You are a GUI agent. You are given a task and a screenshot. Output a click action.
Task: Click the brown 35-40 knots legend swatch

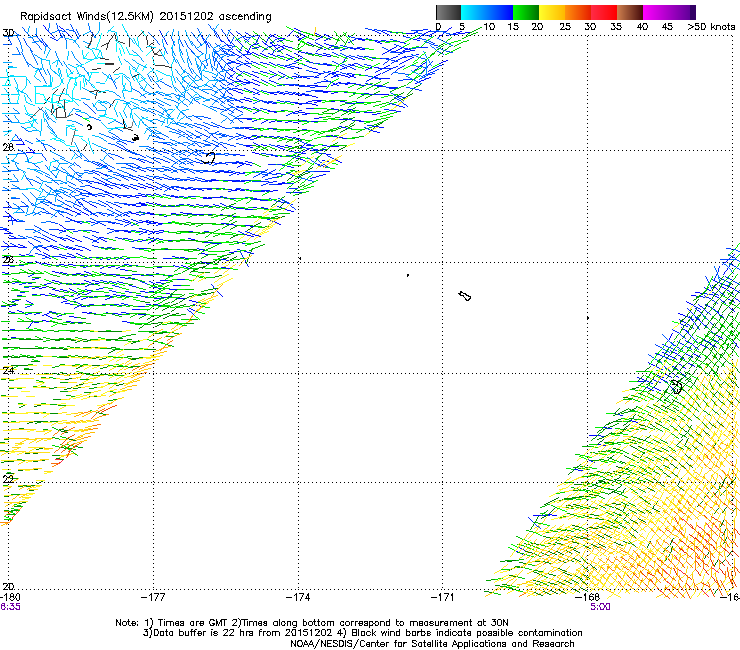630,12
